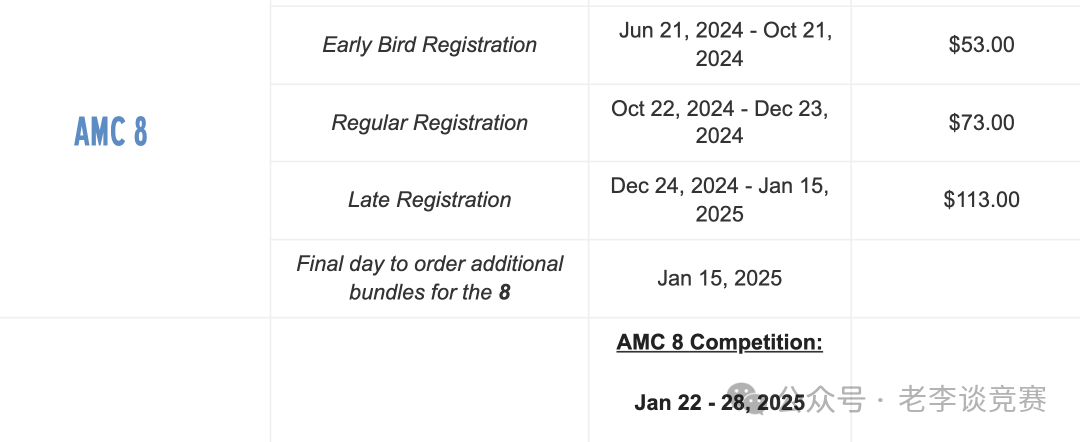Click the underlined AMC 8 Competition heading
Screen dimensions: 1080x442
720,342
